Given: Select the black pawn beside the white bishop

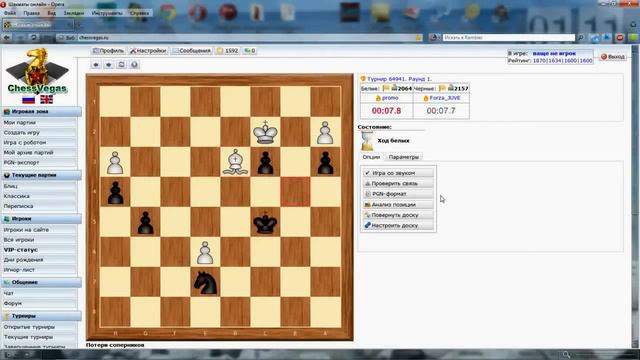Looking at the screenshot, I should click(x=265, y=162).
